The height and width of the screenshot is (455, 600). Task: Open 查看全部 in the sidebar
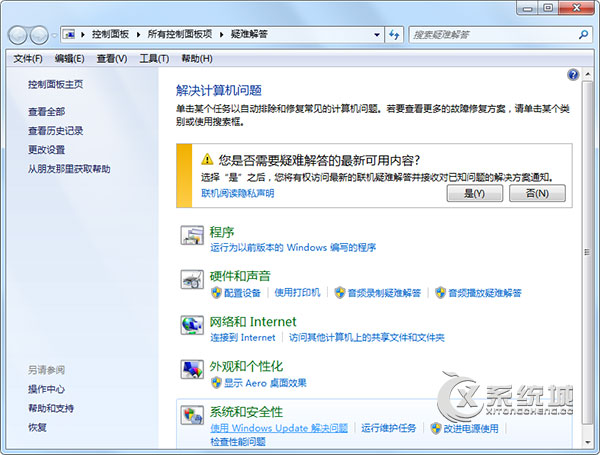(x=46, y=112)
